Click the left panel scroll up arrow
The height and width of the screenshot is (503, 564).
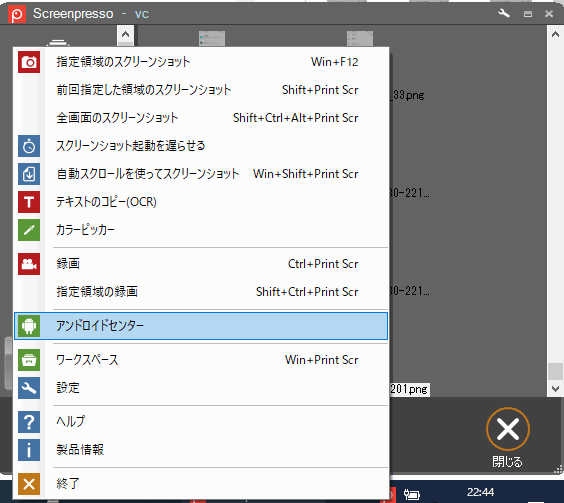[125, 35]
